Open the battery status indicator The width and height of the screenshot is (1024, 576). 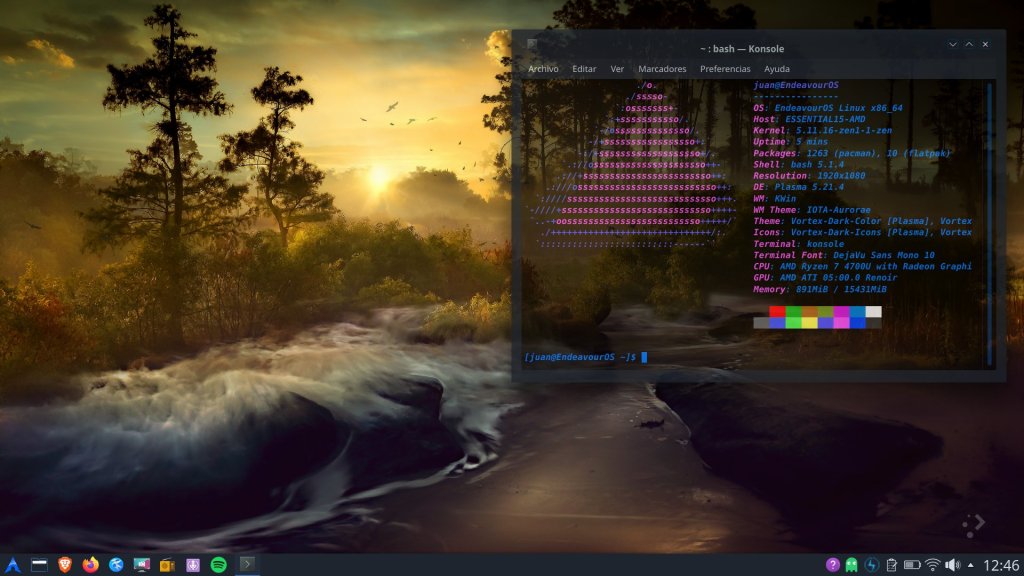[x=912, y=565]
